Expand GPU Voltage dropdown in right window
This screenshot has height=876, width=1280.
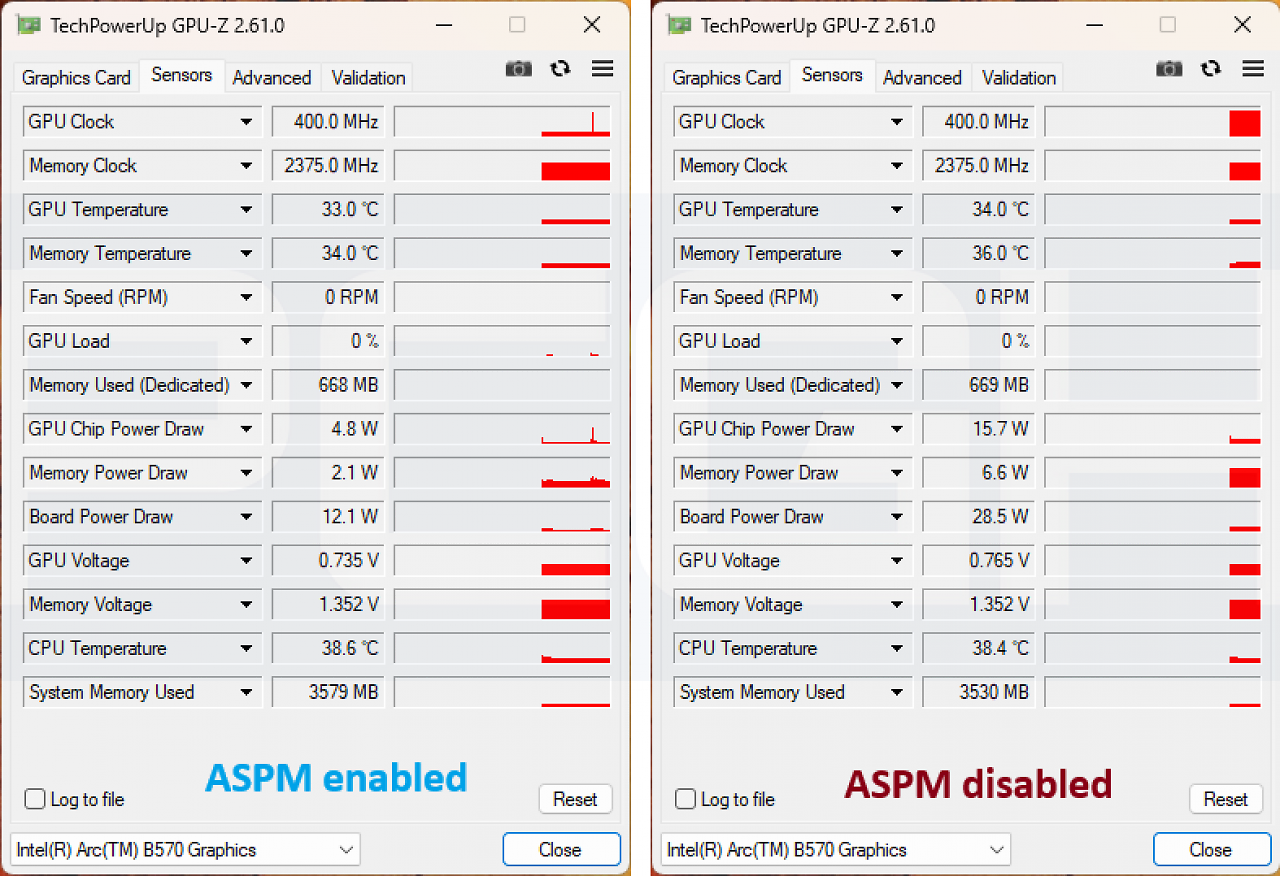click(x=897, y=561)
